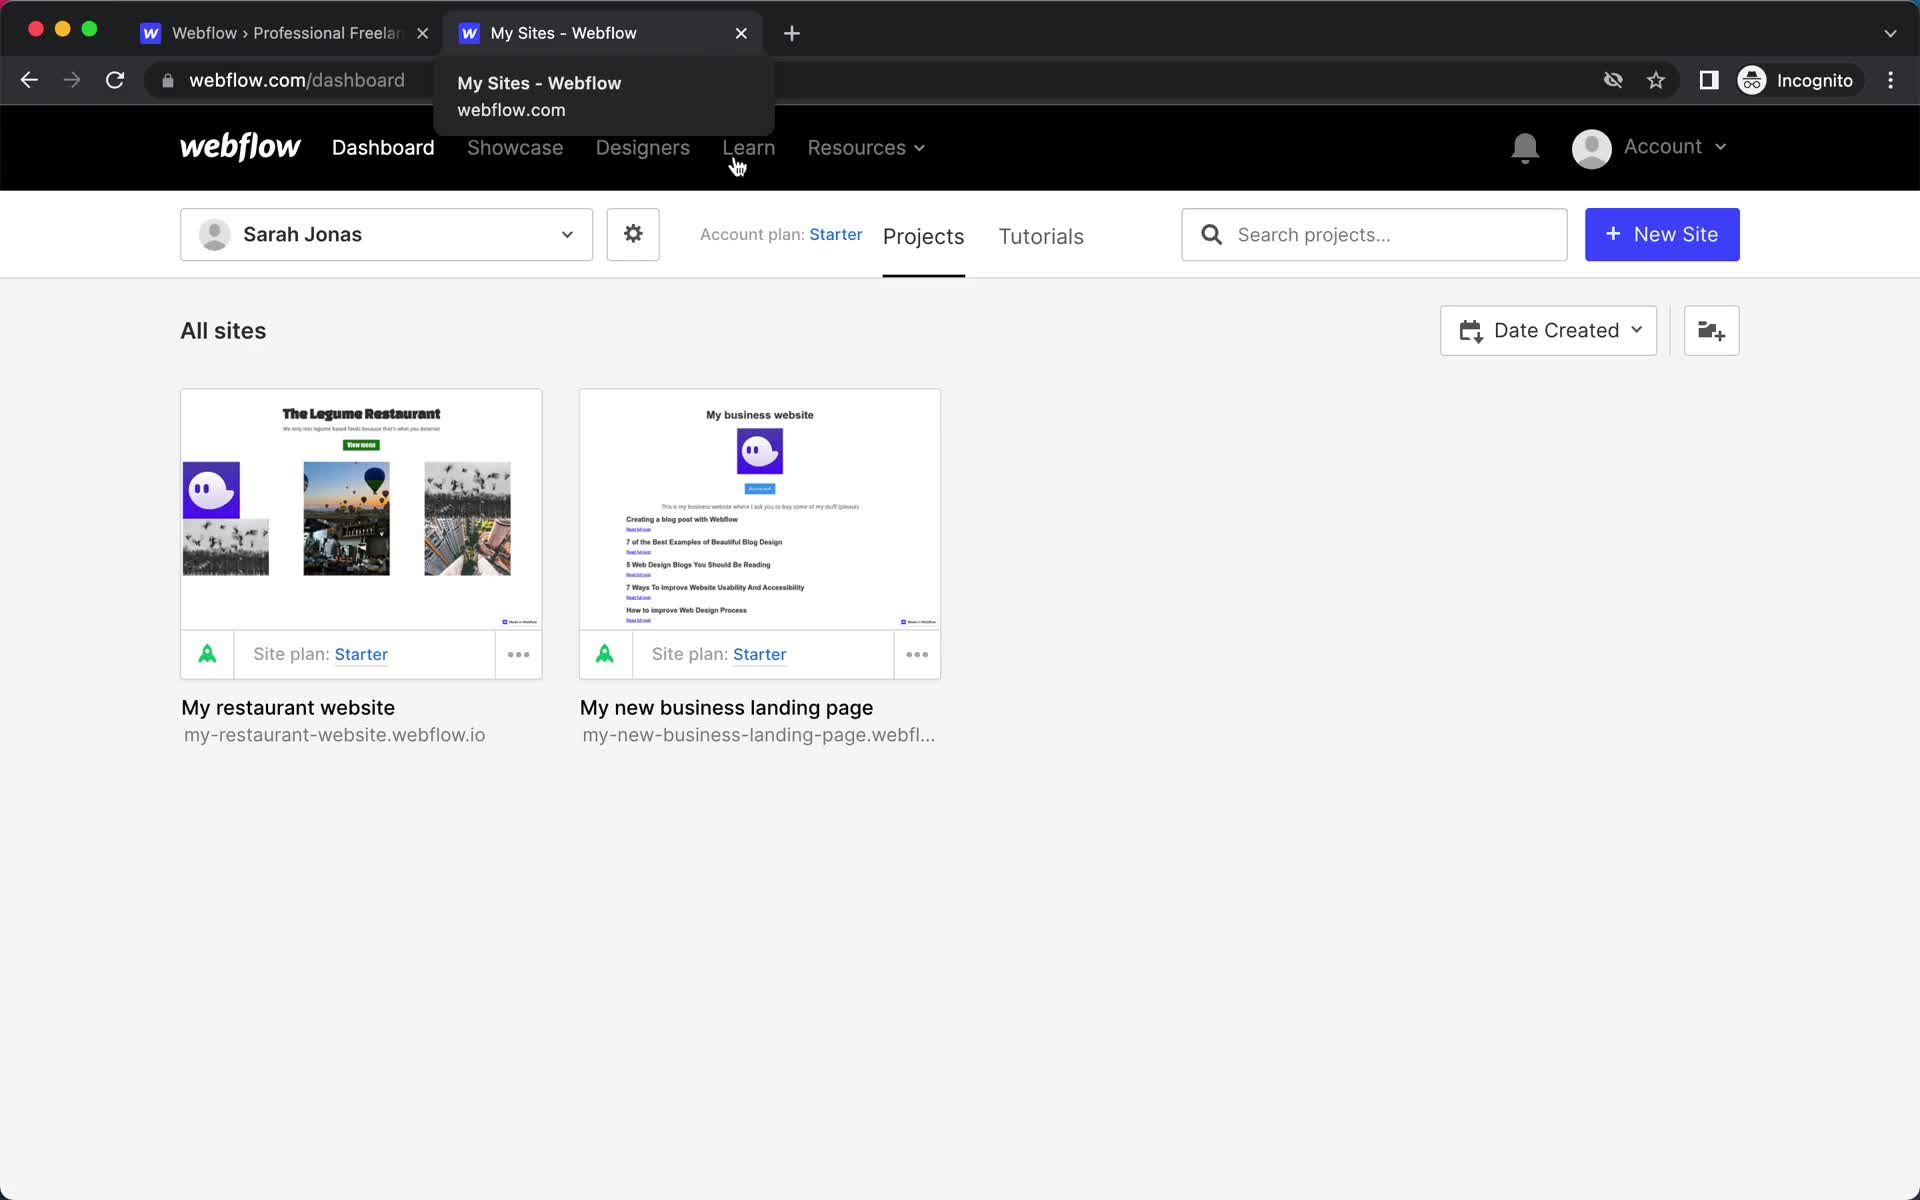
Task: Reload the current page
Action: click(115, 80)
